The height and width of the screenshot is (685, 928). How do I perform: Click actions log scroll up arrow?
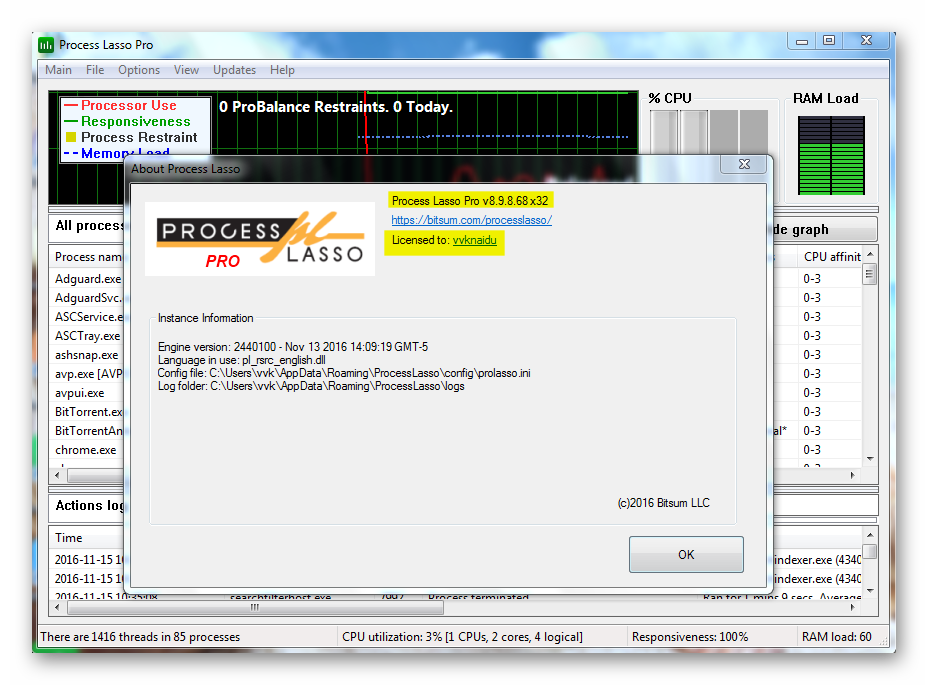tap(870, 535)
